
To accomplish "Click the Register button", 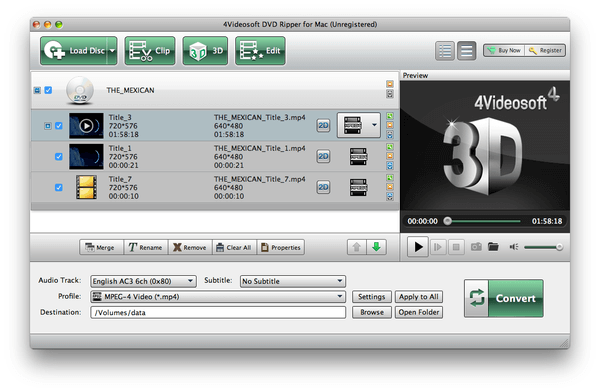I will (545, 50).
